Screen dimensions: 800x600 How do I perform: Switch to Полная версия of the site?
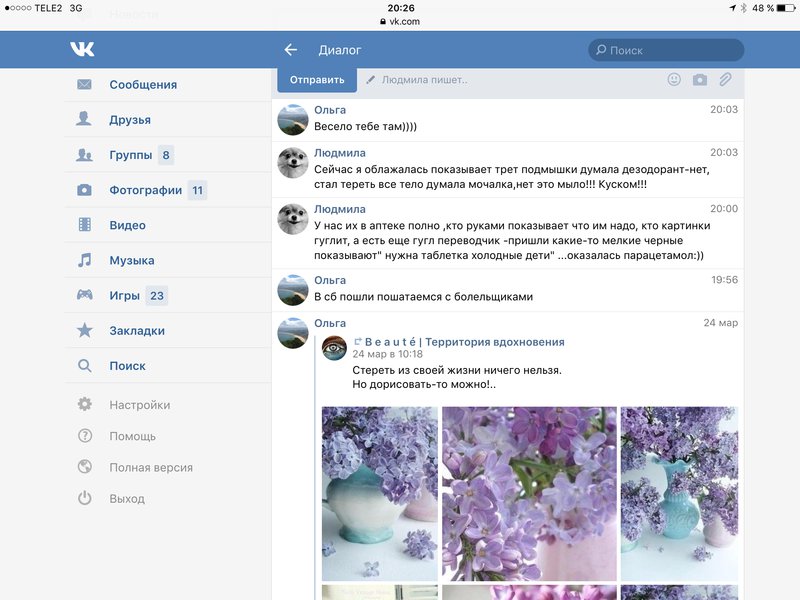[151, 467]
